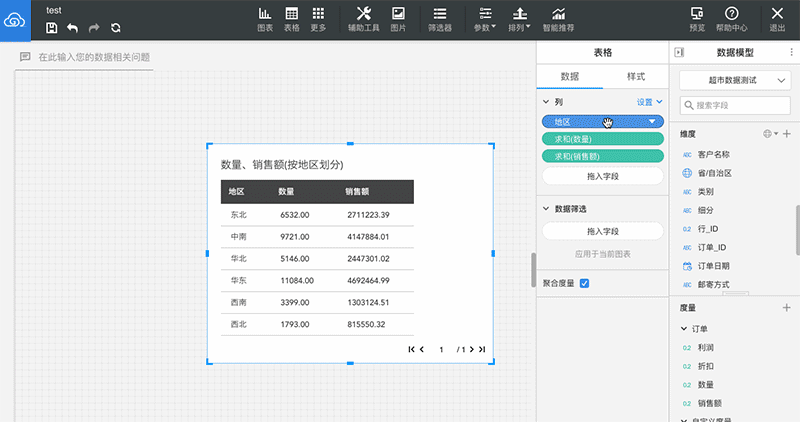Add a new dimension with the plus icon
Screen dimensions: 800x422
pos(787,134)
